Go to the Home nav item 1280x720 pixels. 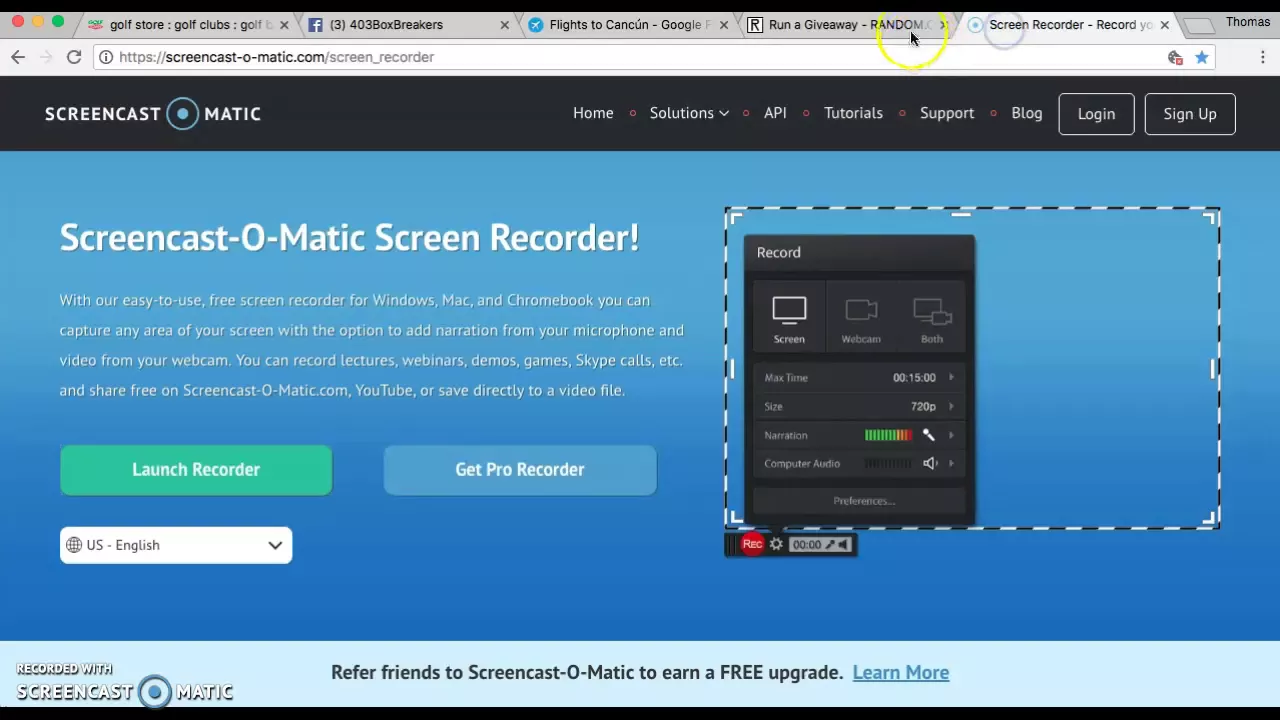coord(593,113)
